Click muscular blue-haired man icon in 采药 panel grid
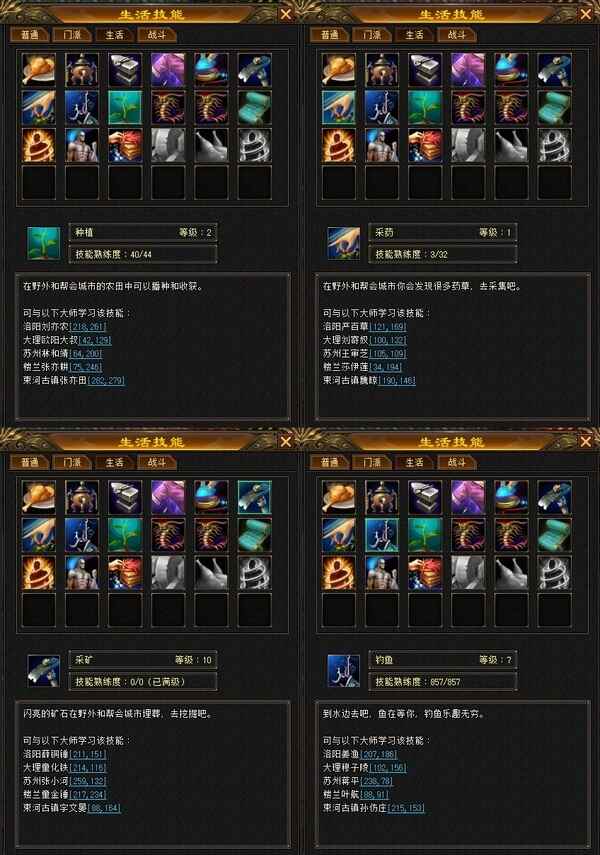Image resolution: width=600 pixels, height=855 pixels. click(382, 145)
